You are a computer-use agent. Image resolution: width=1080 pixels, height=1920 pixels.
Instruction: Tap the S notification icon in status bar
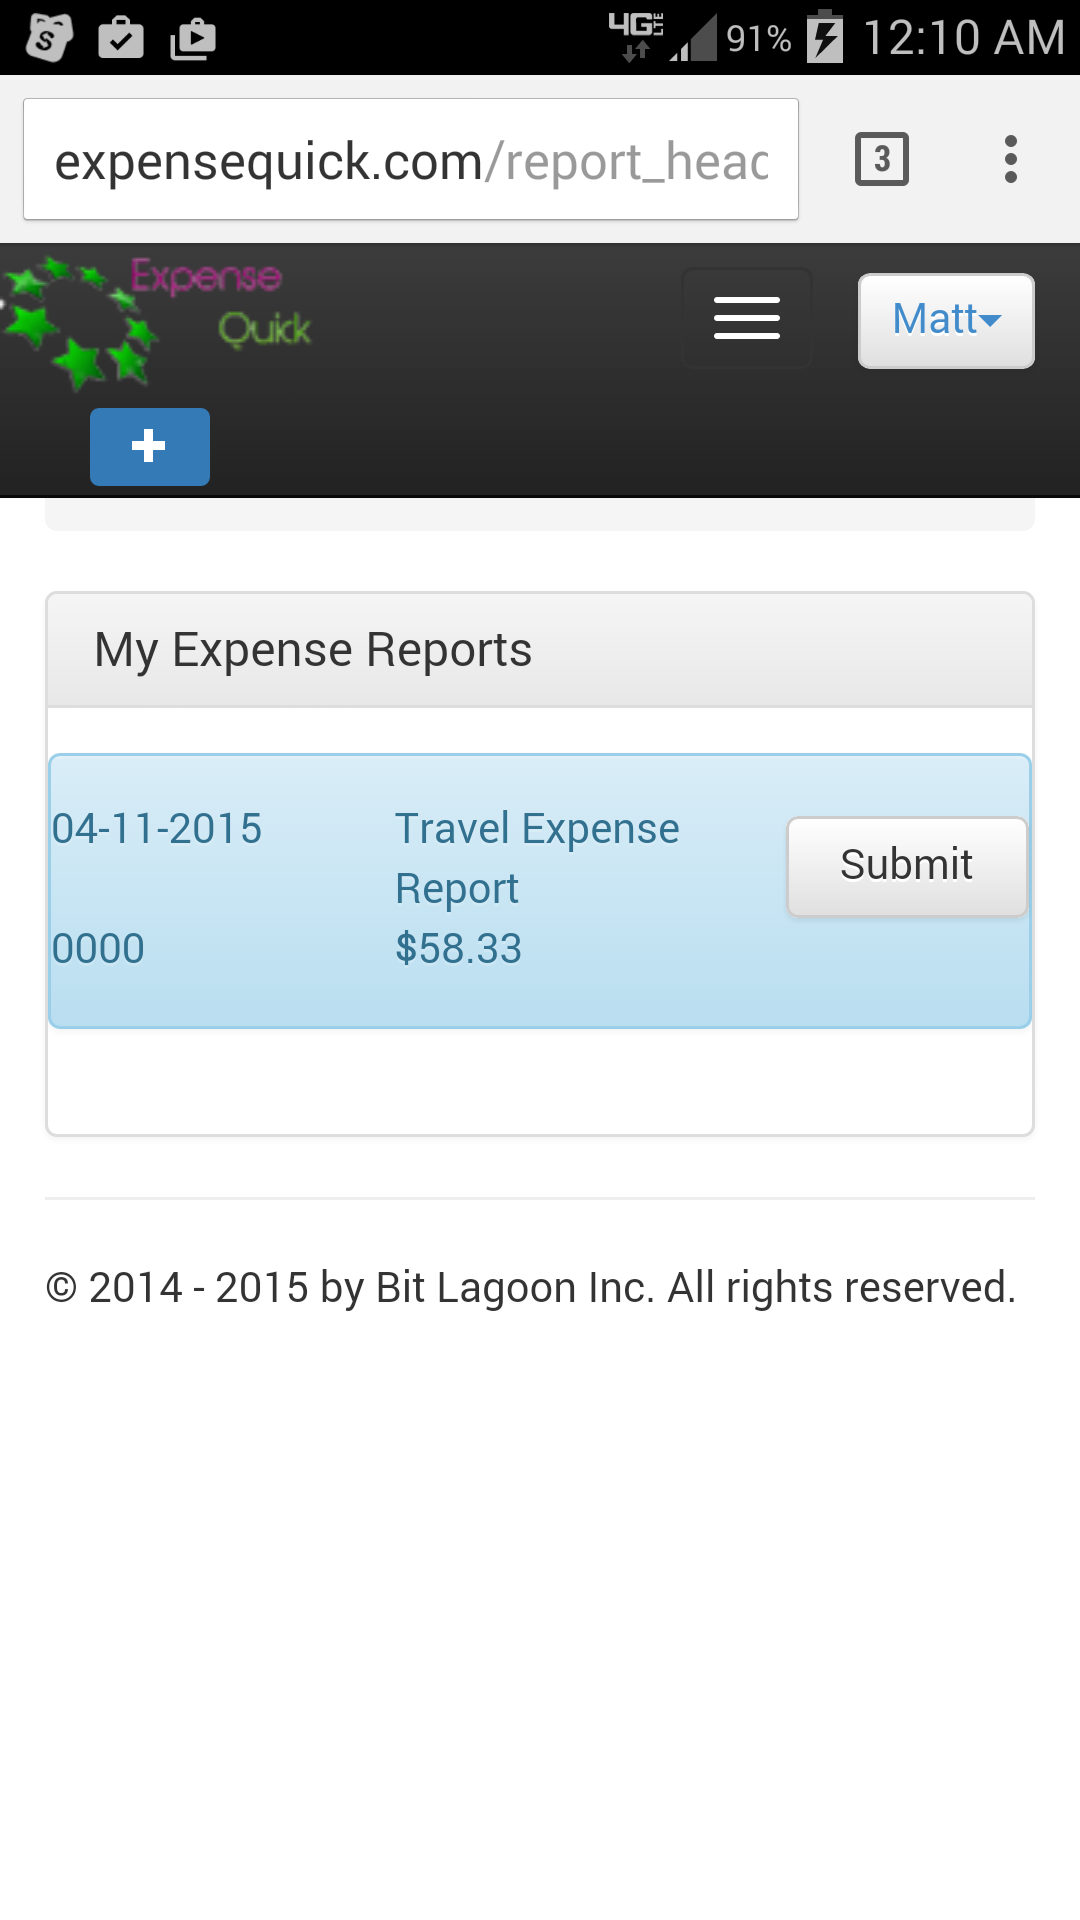[48, 39]
